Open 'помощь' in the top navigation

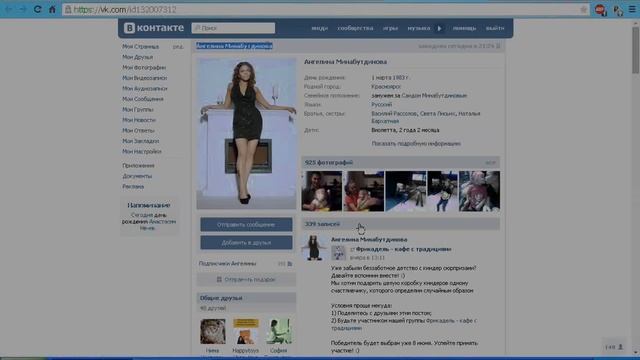pos(464,28)
